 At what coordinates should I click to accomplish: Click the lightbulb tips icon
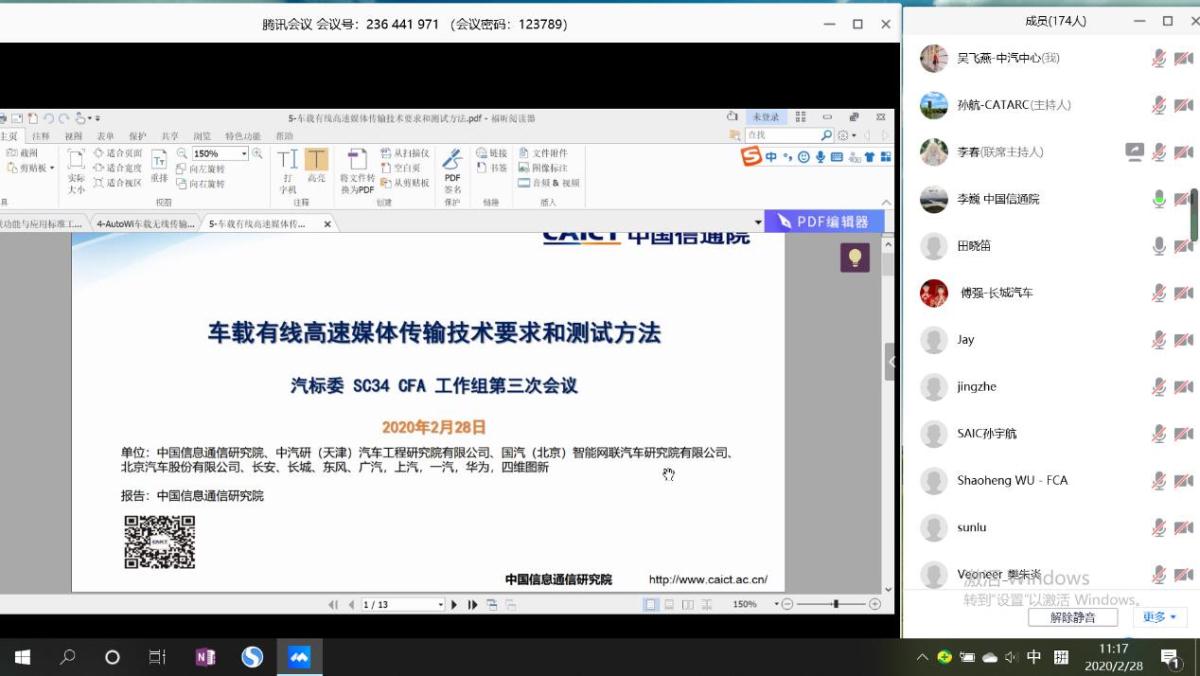click(854, 258)
